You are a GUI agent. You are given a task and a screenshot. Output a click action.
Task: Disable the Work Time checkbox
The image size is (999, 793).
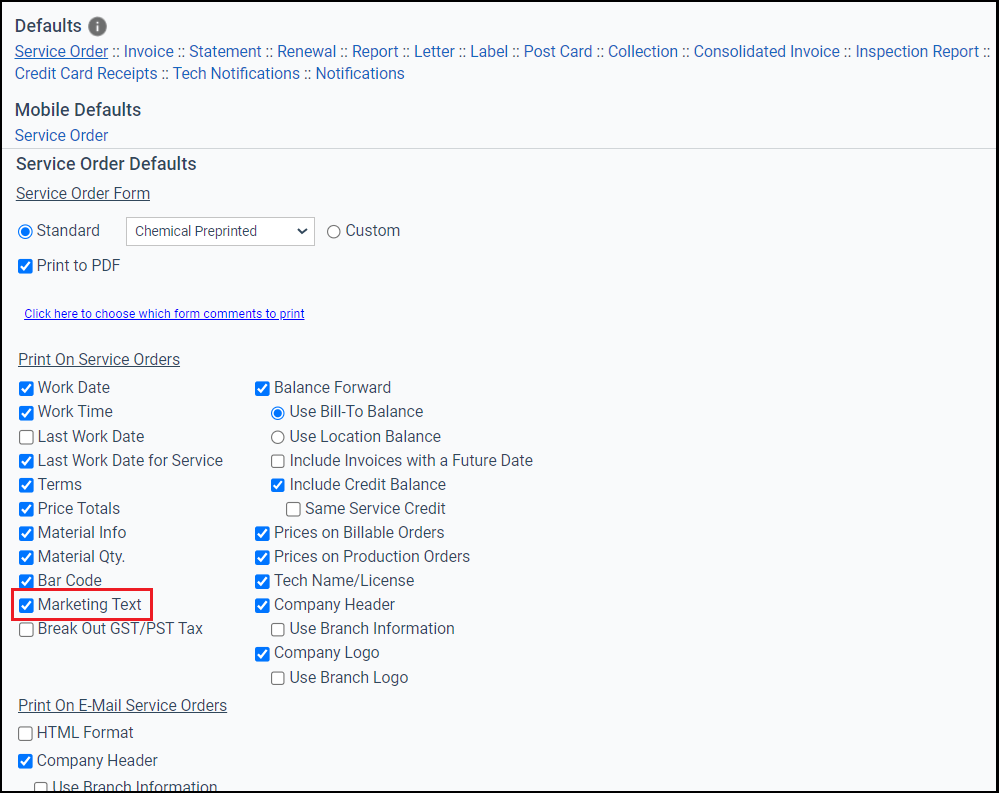pyautogui.click(x=26, y=413)
